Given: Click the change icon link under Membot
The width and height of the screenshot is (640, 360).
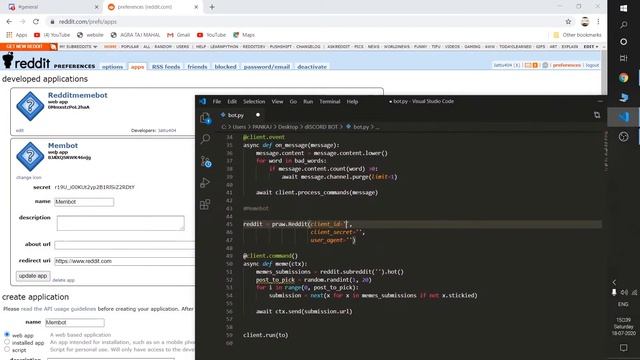Looking at the screenshot, I should (x=29, y=178).
